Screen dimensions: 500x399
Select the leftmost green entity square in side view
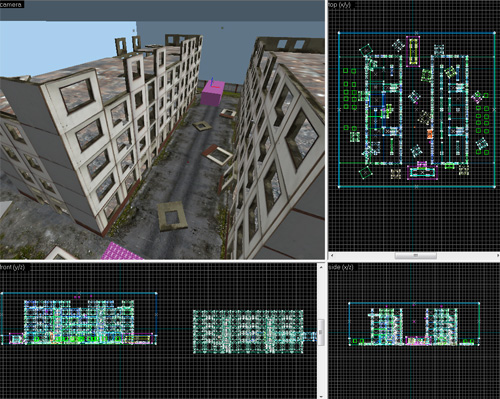click(x=355, y=341)
